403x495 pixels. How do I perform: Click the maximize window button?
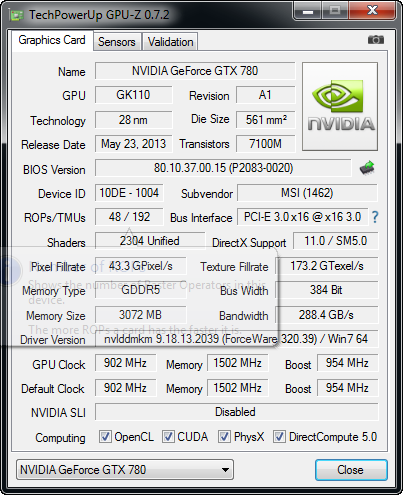pyautogui.click(x=335, y=11)
